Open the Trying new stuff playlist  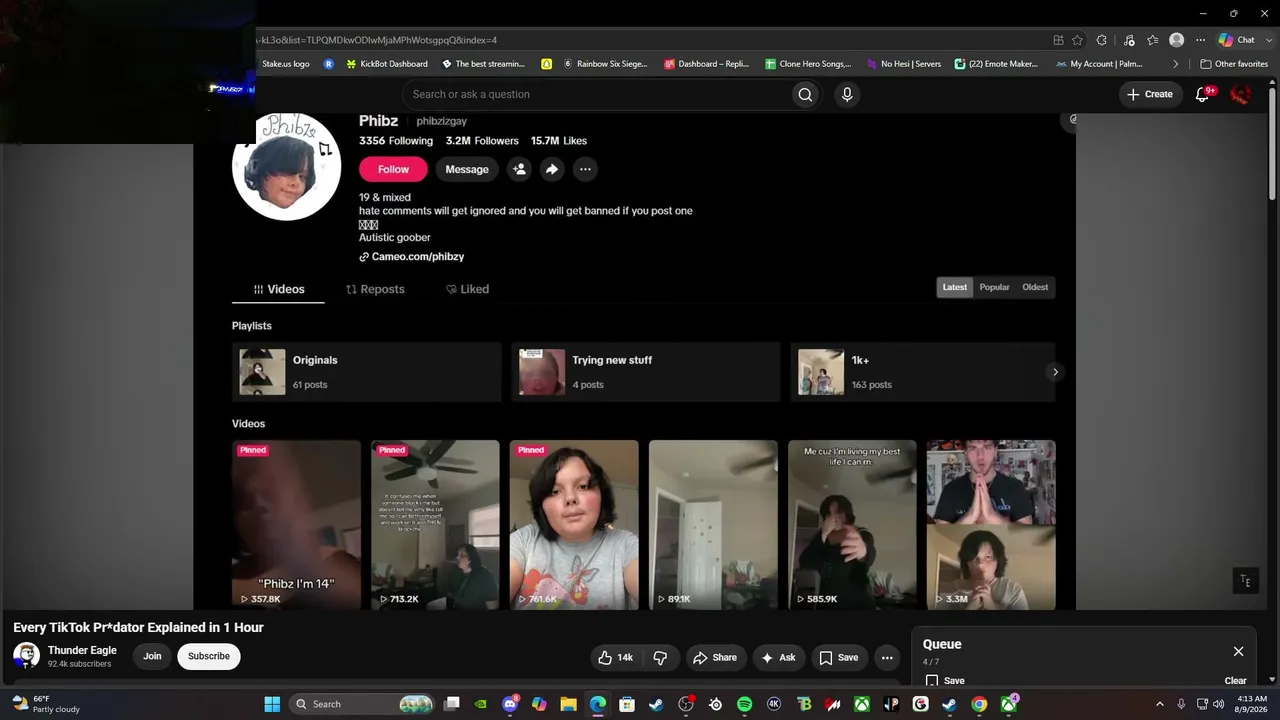point(645,372)
